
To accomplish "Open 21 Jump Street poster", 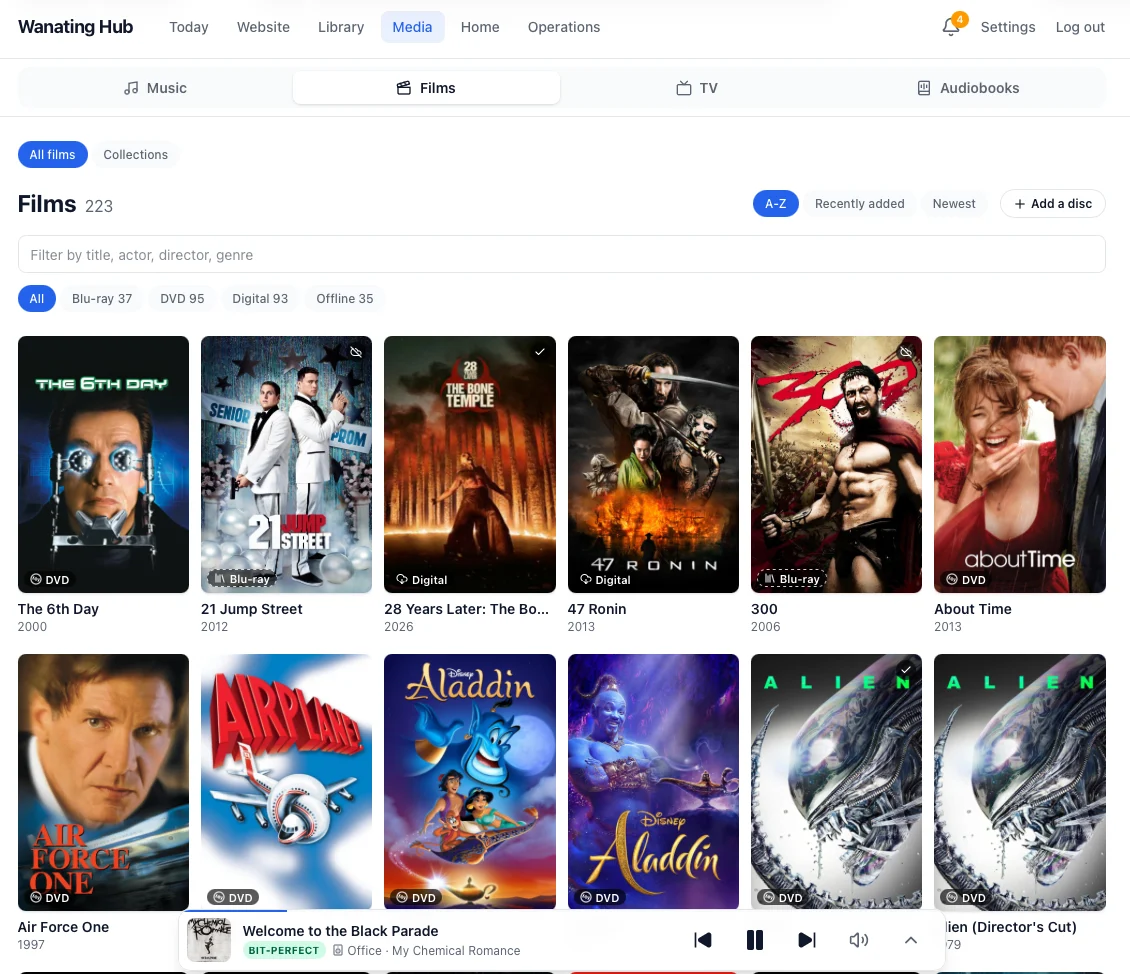I will pos(286,464).
